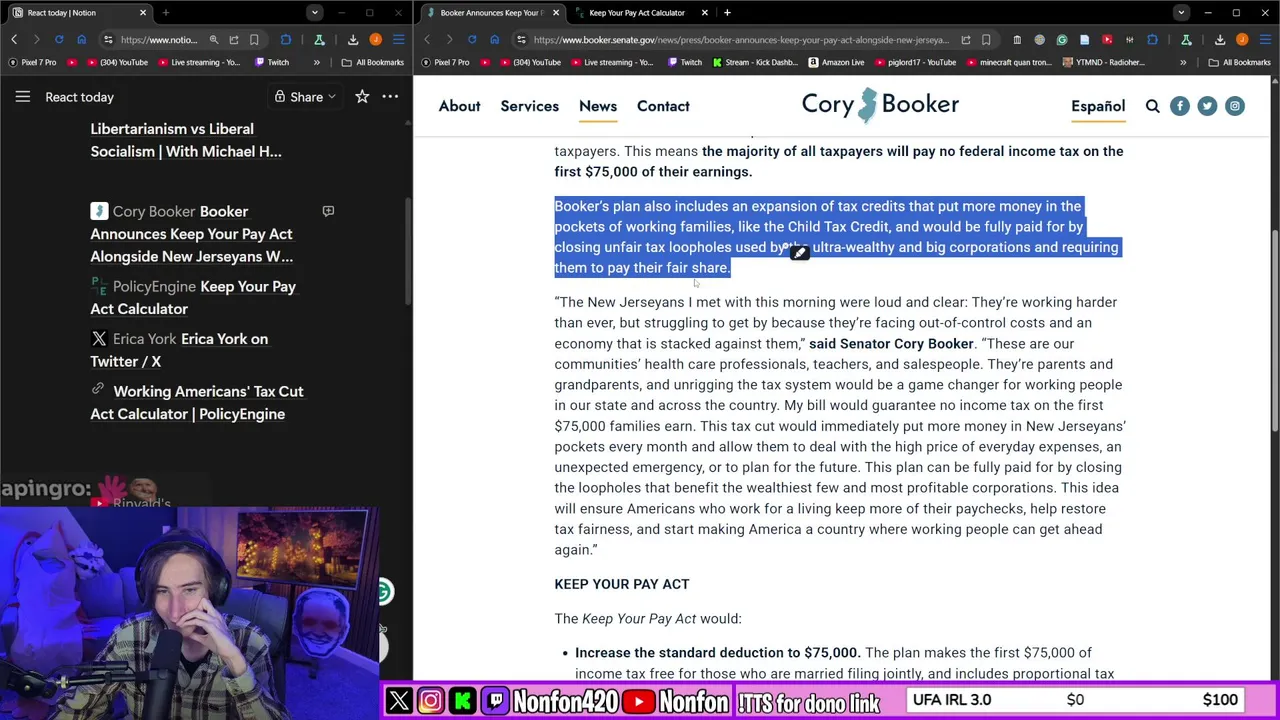Open the Libertarianism vs Liberal Socialism link

click(186, 140)
